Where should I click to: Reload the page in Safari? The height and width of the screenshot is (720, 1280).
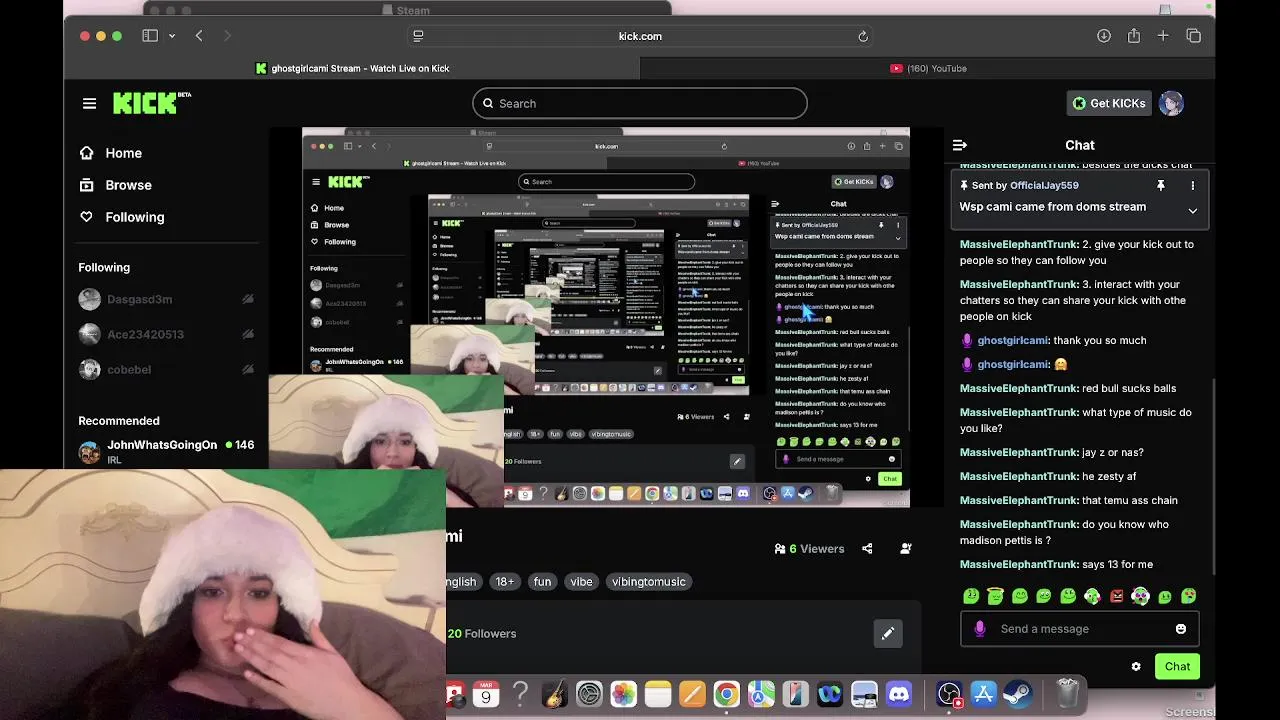point(862,36)
